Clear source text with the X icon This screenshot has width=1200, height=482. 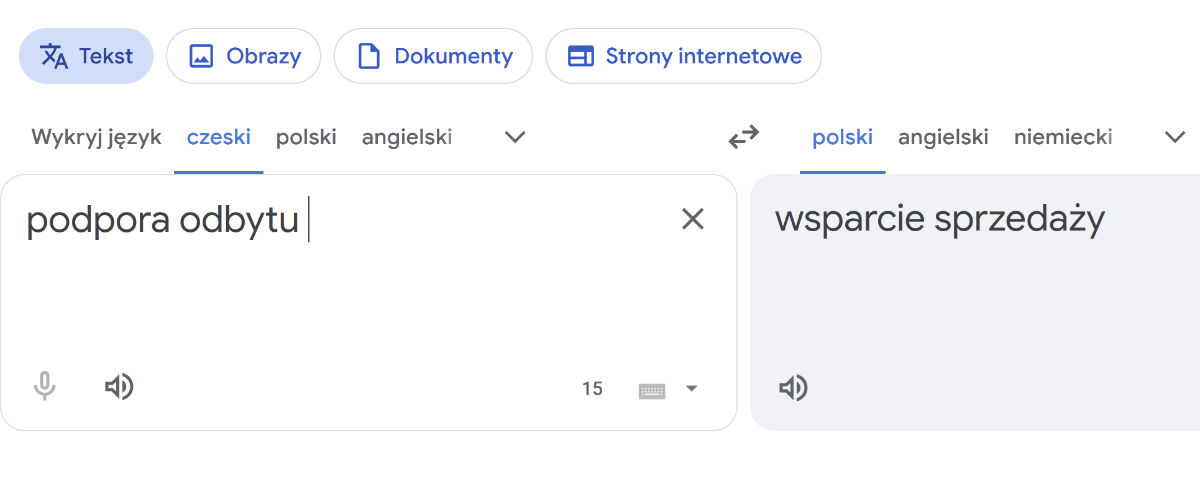[692, 219]
